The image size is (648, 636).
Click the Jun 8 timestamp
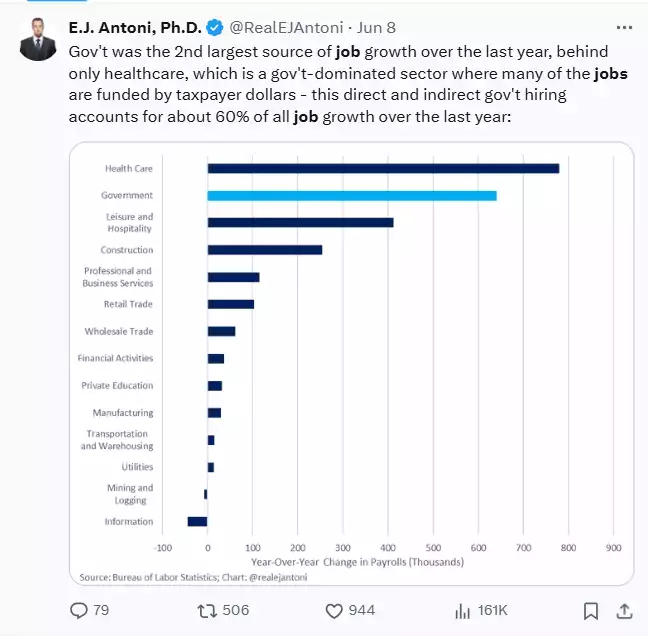pos(380,27)
